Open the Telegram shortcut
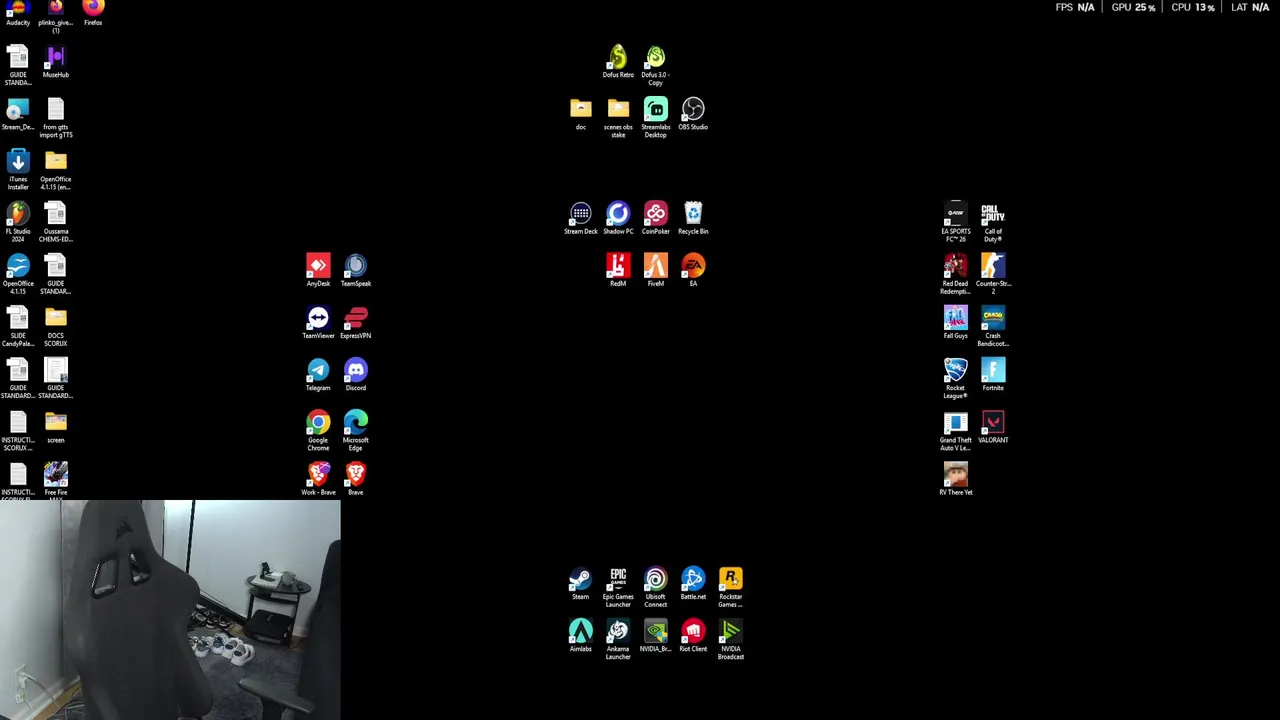This screenshot has height=720, width=1280. point(318,375)
